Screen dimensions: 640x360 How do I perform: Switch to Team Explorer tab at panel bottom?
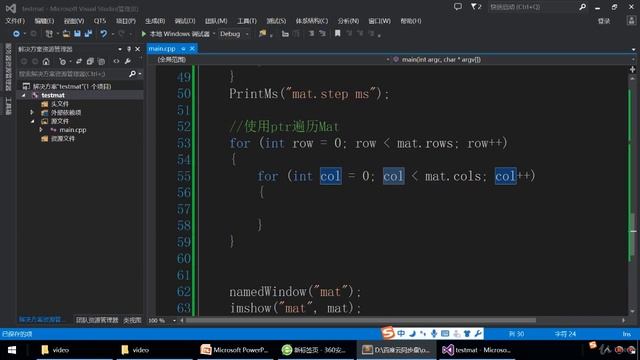point(97,320)
